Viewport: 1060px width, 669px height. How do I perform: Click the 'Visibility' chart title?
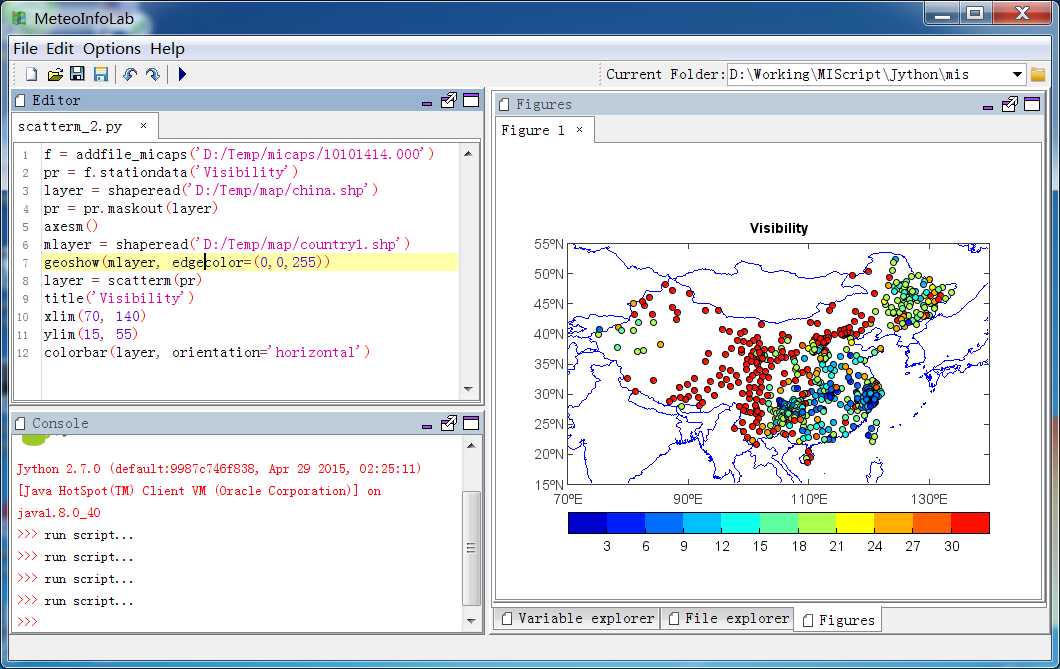coord(779,228)
